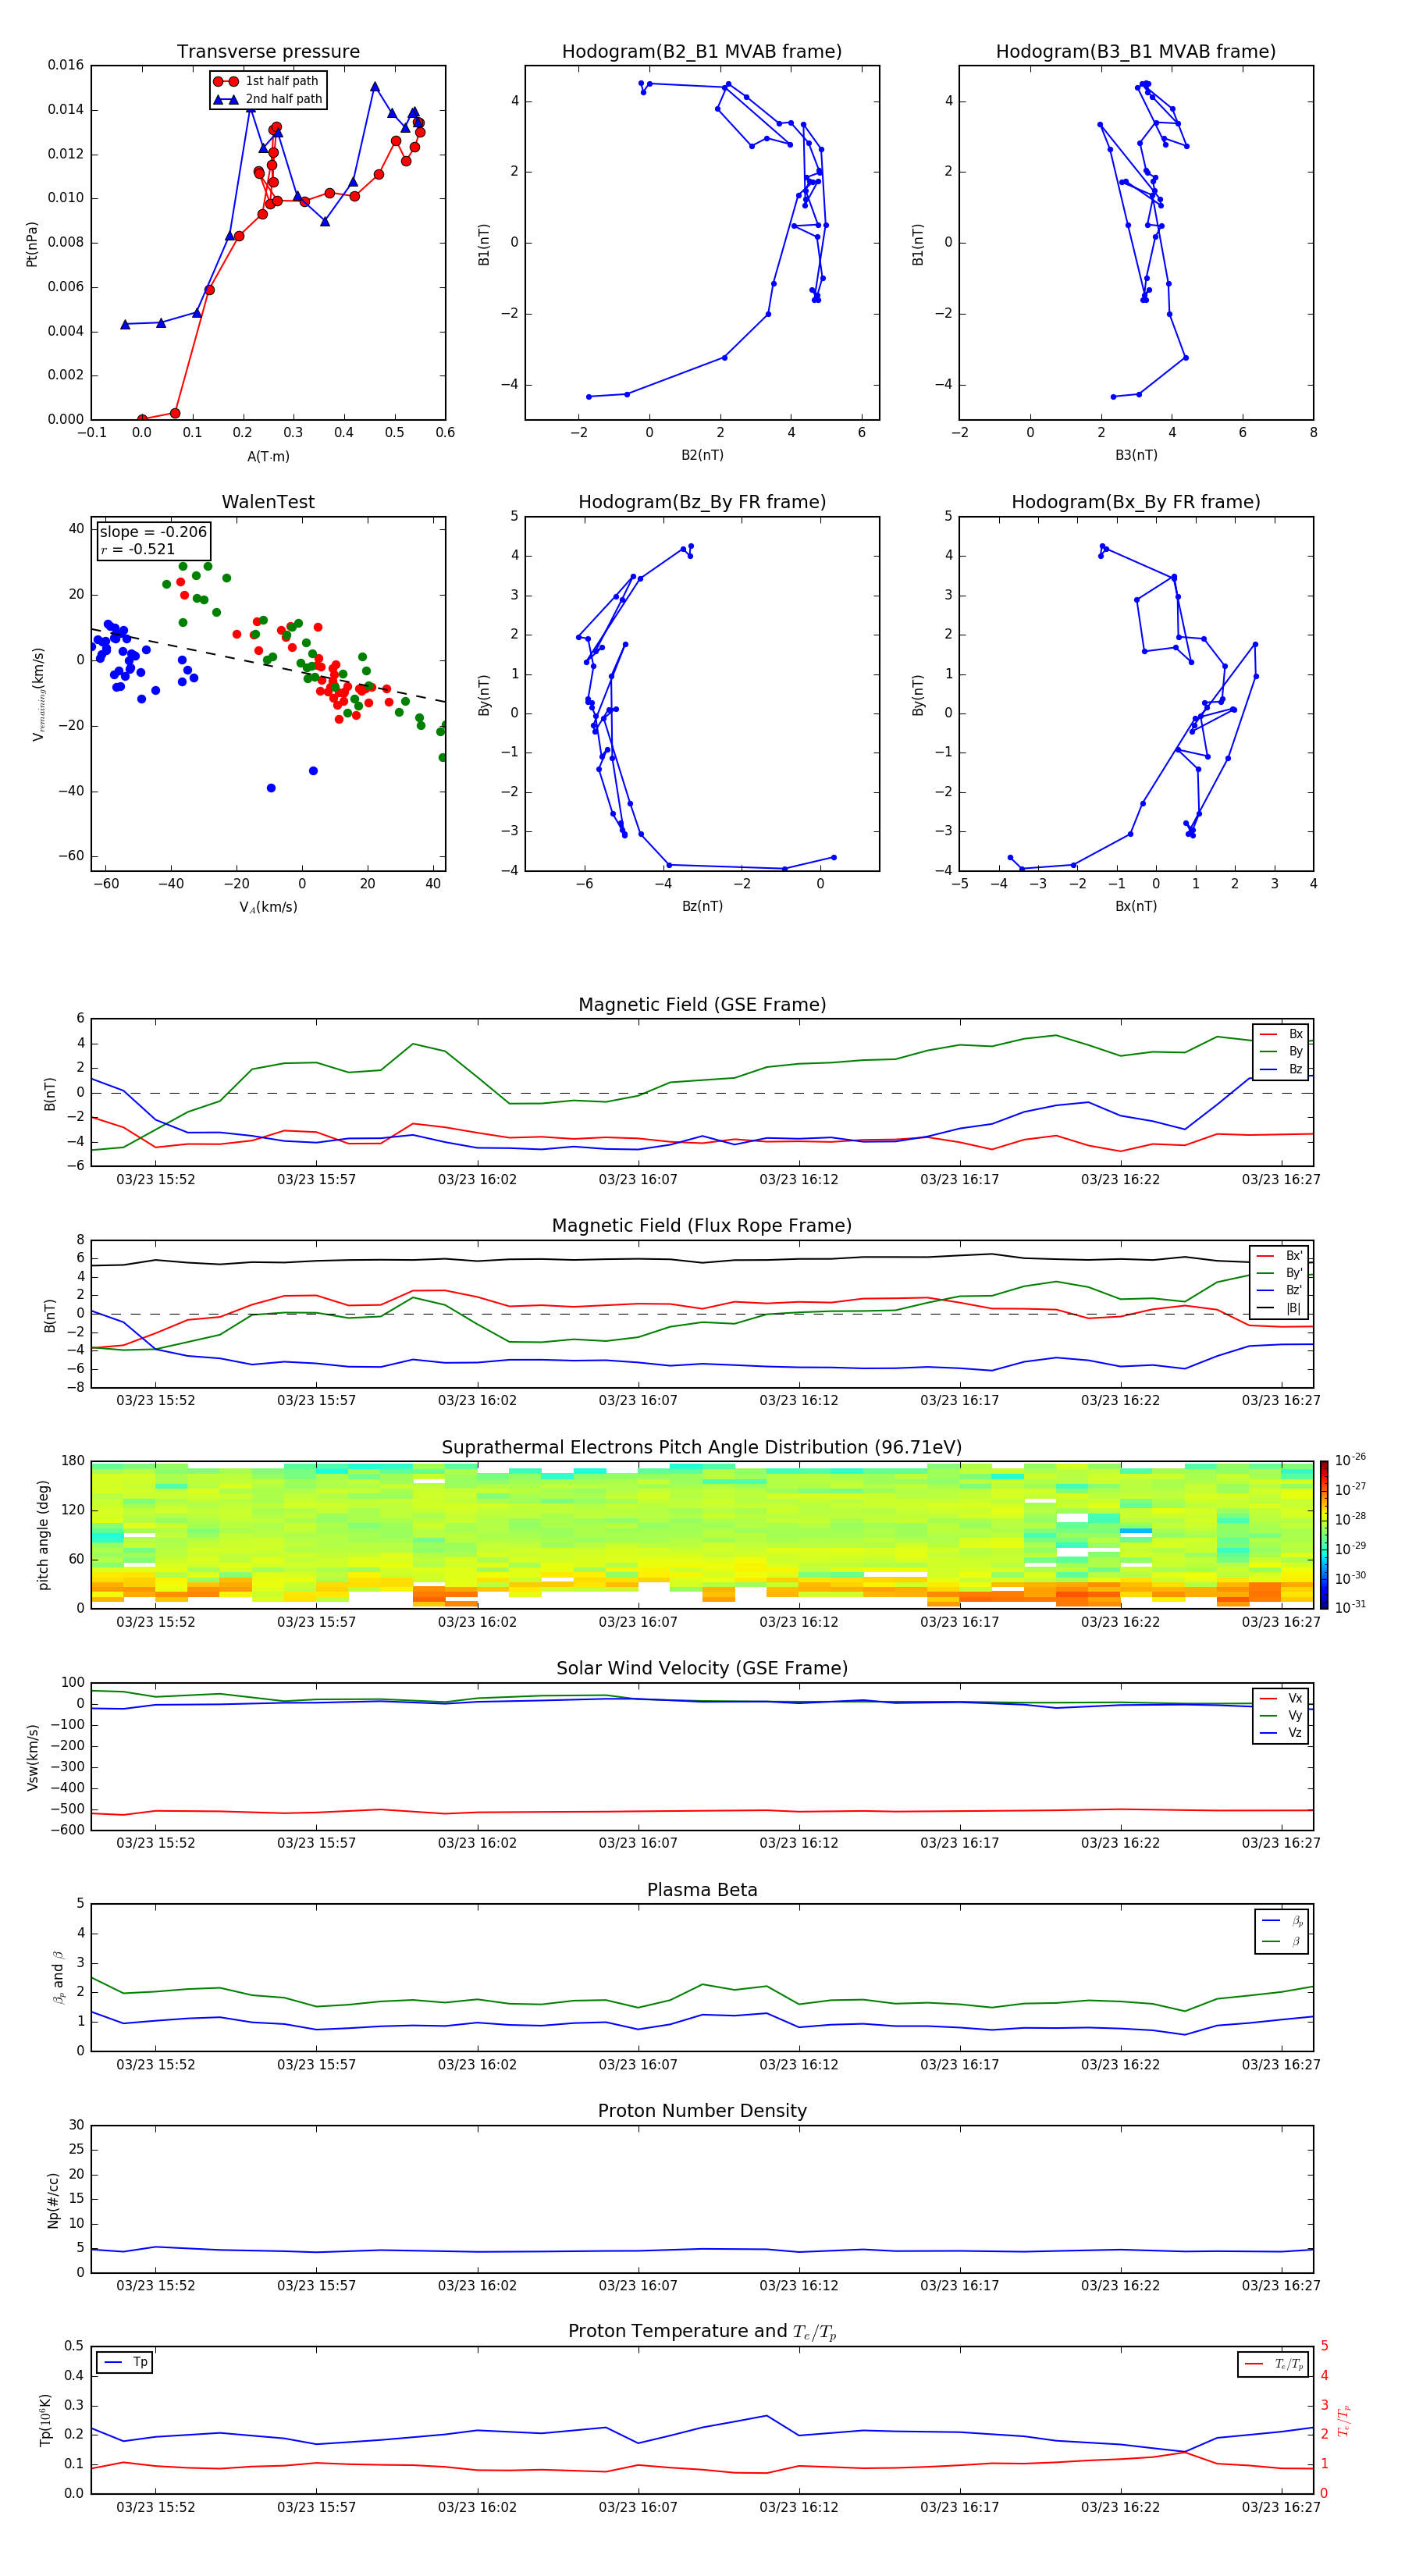Click 'Pt(nPa)' y-axis label

32,244
